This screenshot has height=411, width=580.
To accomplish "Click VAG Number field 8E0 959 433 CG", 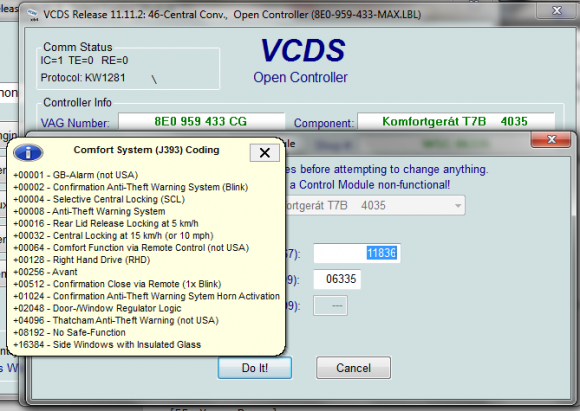I will [x=201, y=121].
